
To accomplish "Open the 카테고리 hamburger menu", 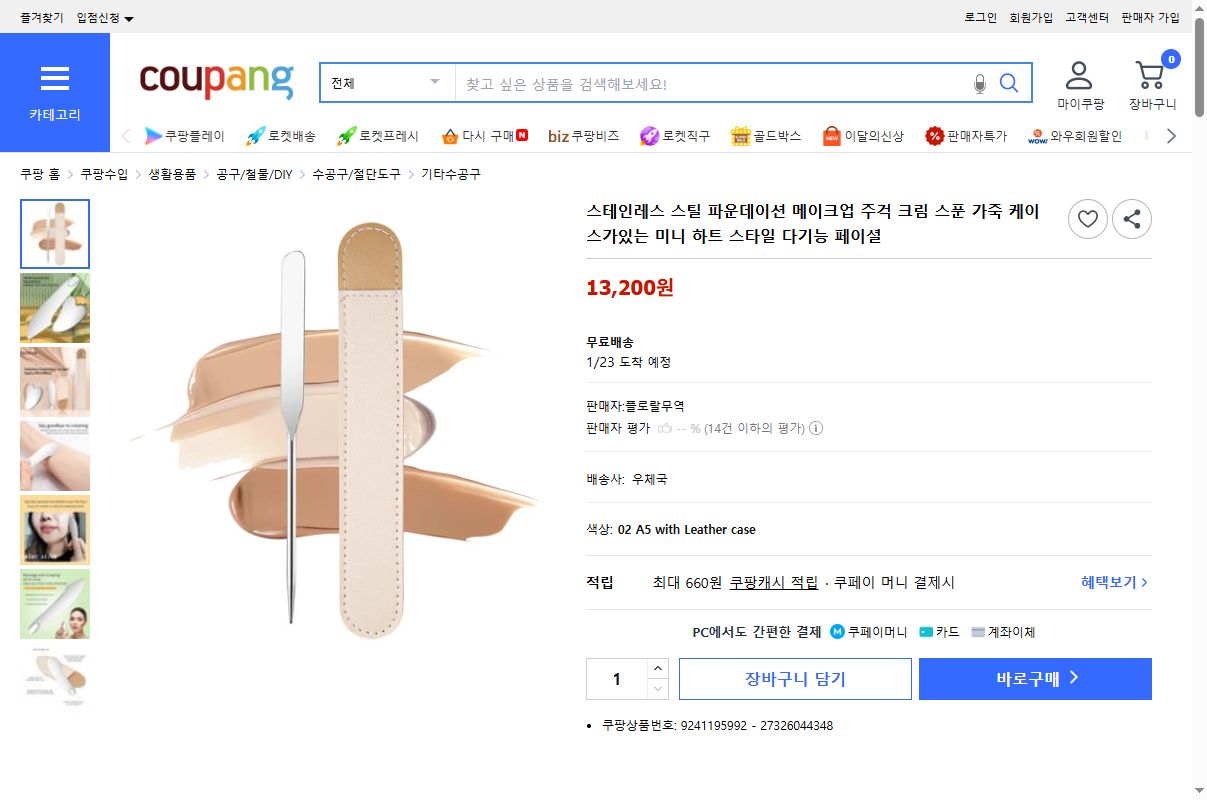I will pos(55,79).
